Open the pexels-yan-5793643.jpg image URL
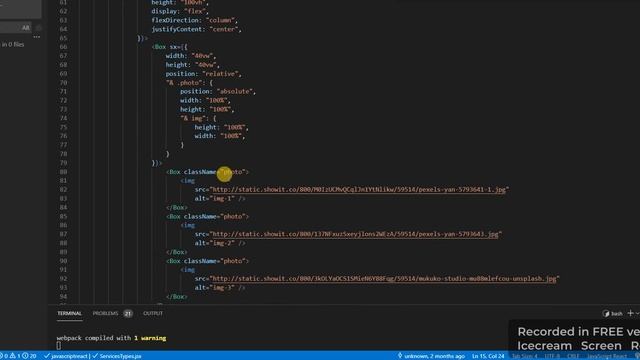The image size is (640, 360). click(355, 234)
